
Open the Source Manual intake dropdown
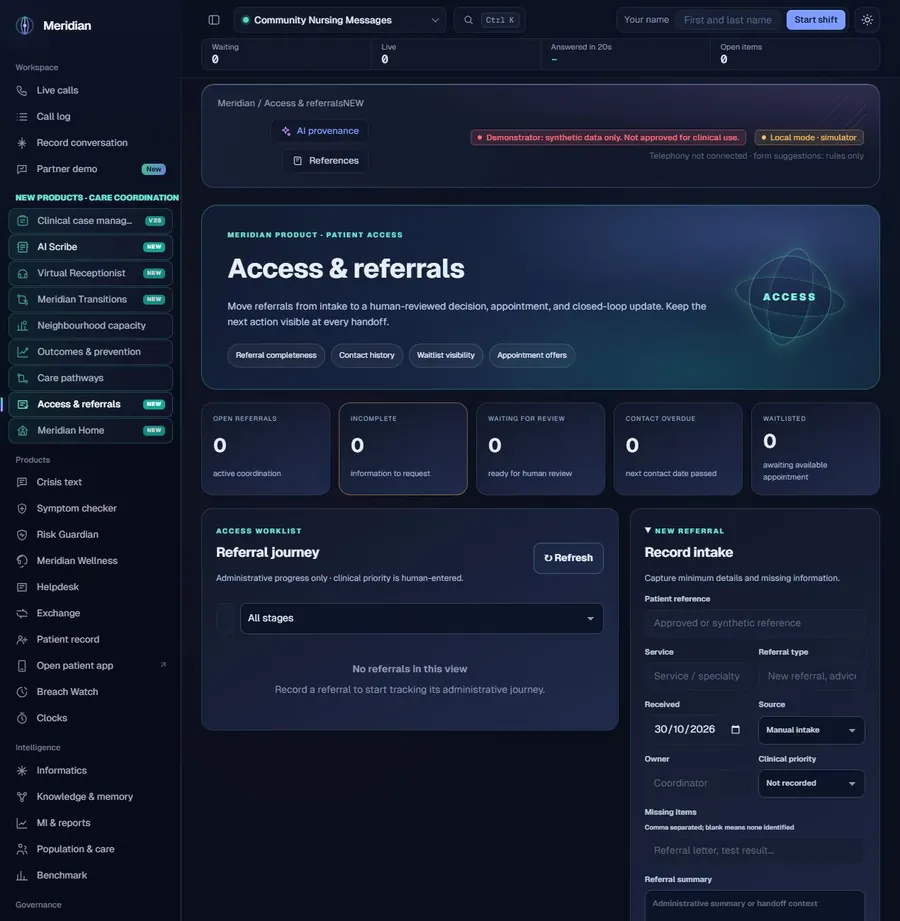[811, 730]
